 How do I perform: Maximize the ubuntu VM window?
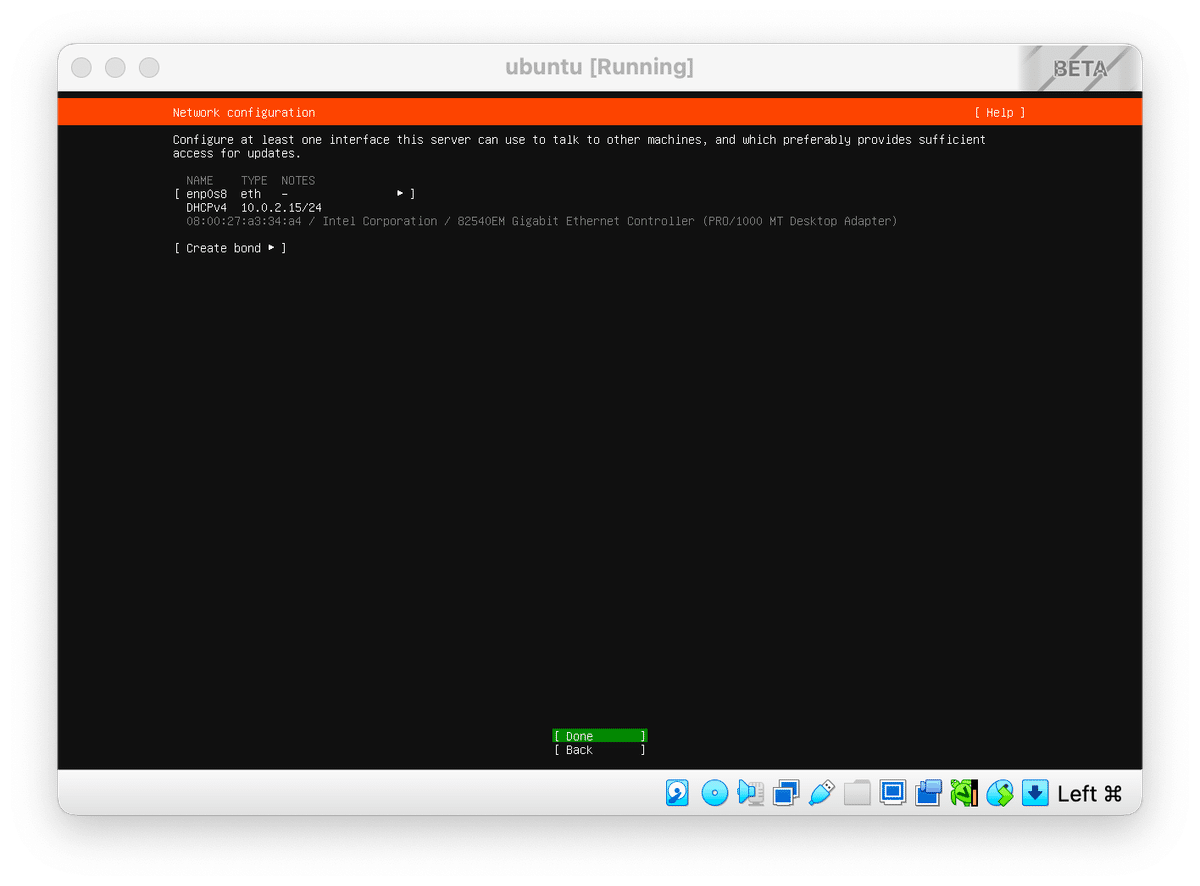pyautogui.click(x=149, y=67)
